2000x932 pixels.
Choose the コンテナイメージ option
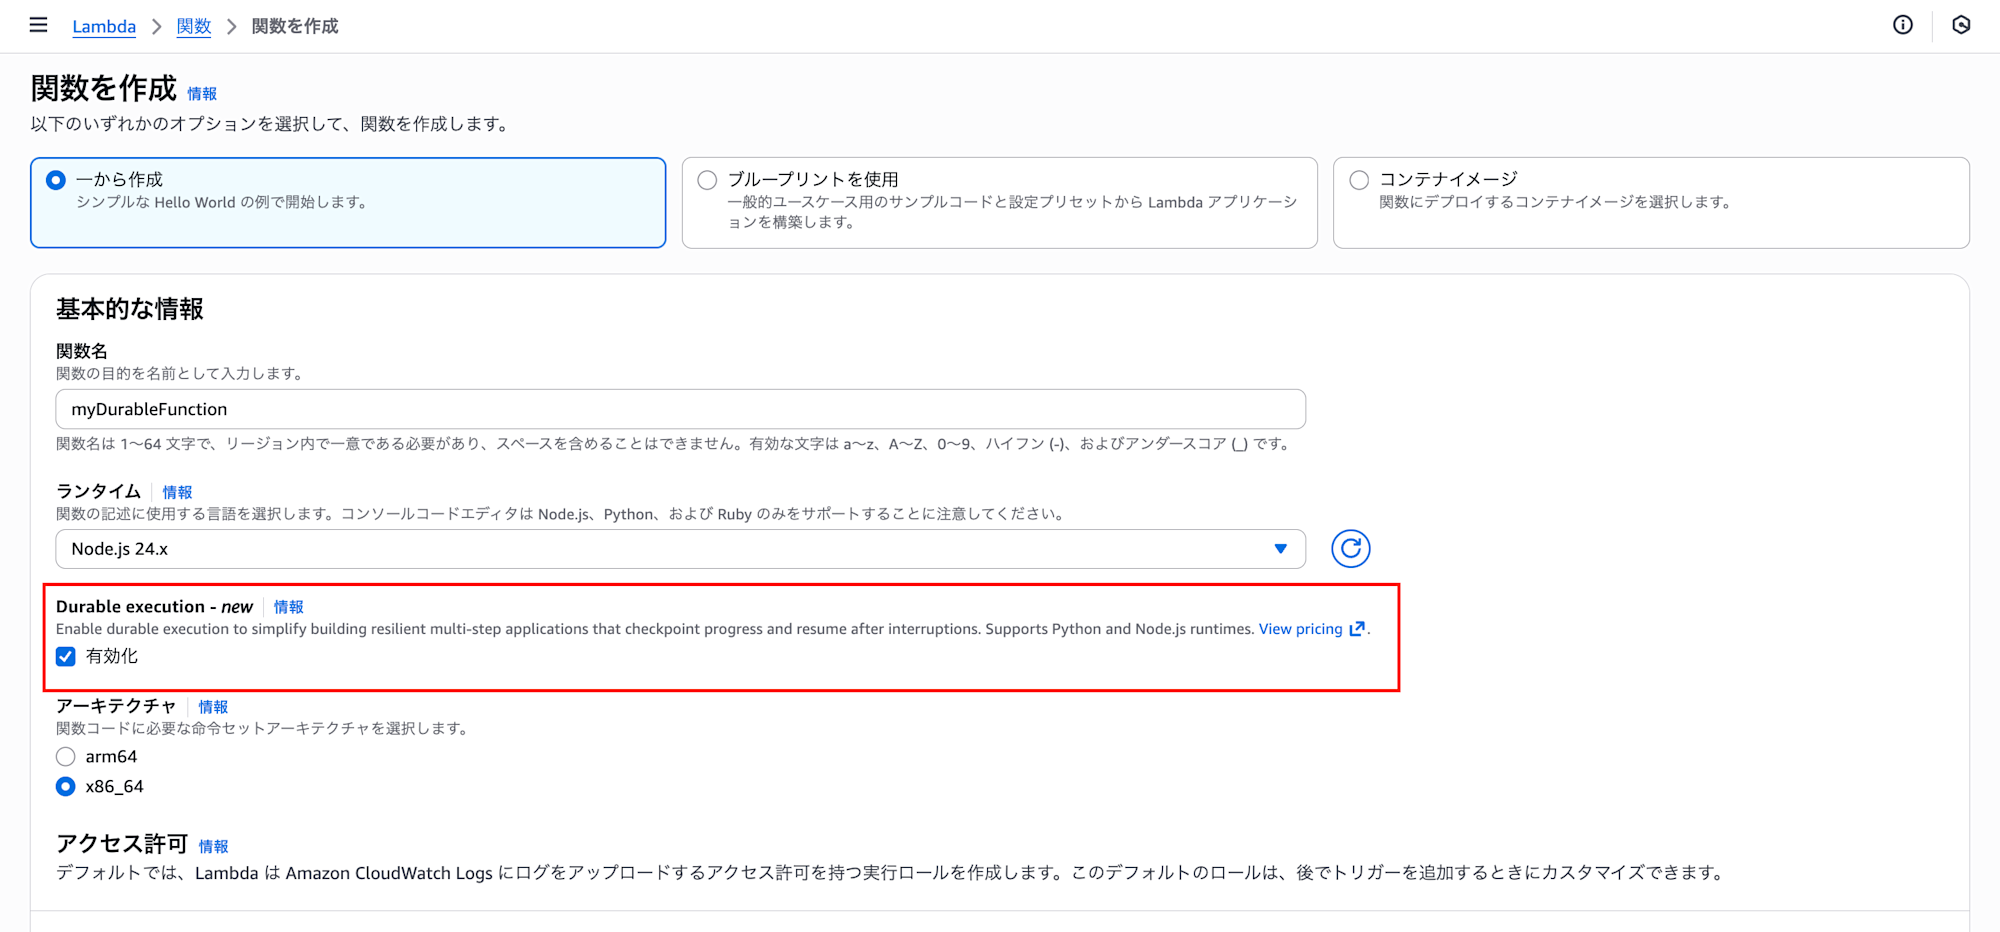tap(1359, 180)
